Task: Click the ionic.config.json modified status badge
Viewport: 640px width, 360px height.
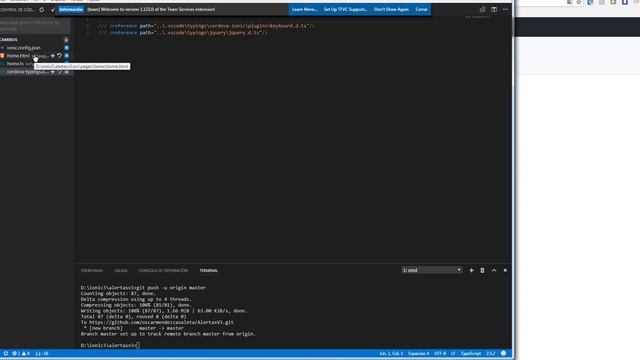Action: (67, 48)
